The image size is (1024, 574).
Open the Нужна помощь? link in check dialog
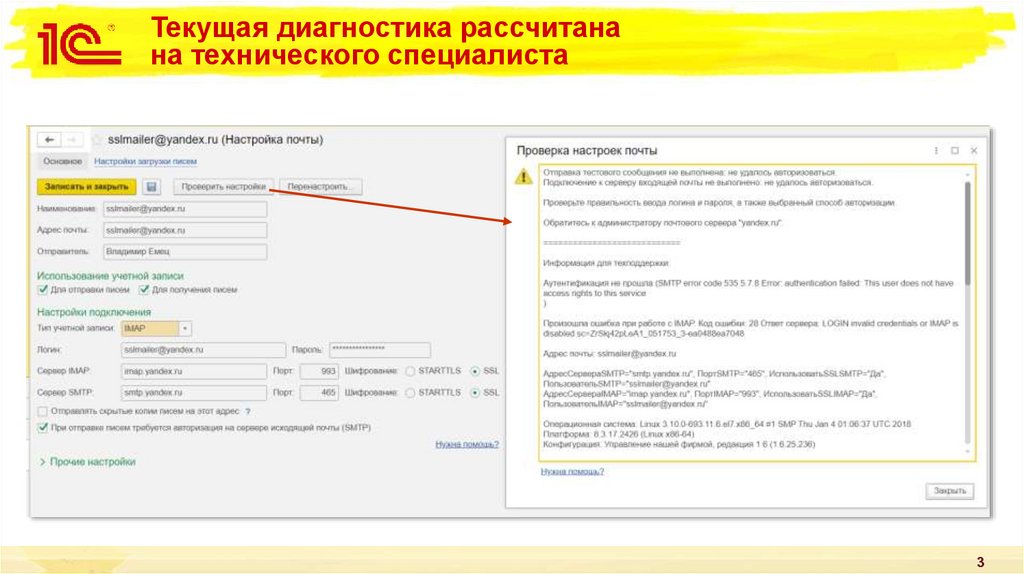[x=572, y=471]
